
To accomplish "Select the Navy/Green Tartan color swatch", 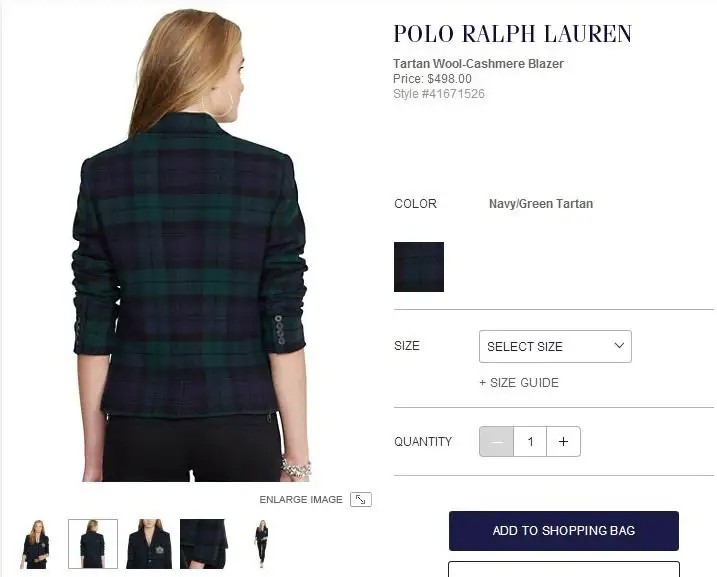I will (x=419, y=267).
